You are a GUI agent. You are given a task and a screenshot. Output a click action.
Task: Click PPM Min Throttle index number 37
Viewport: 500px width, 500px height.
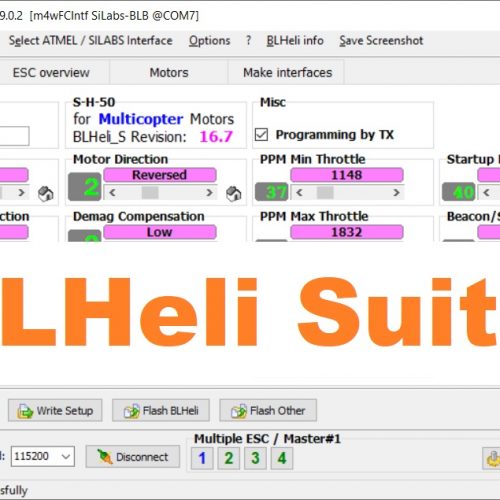pos(272,192)
